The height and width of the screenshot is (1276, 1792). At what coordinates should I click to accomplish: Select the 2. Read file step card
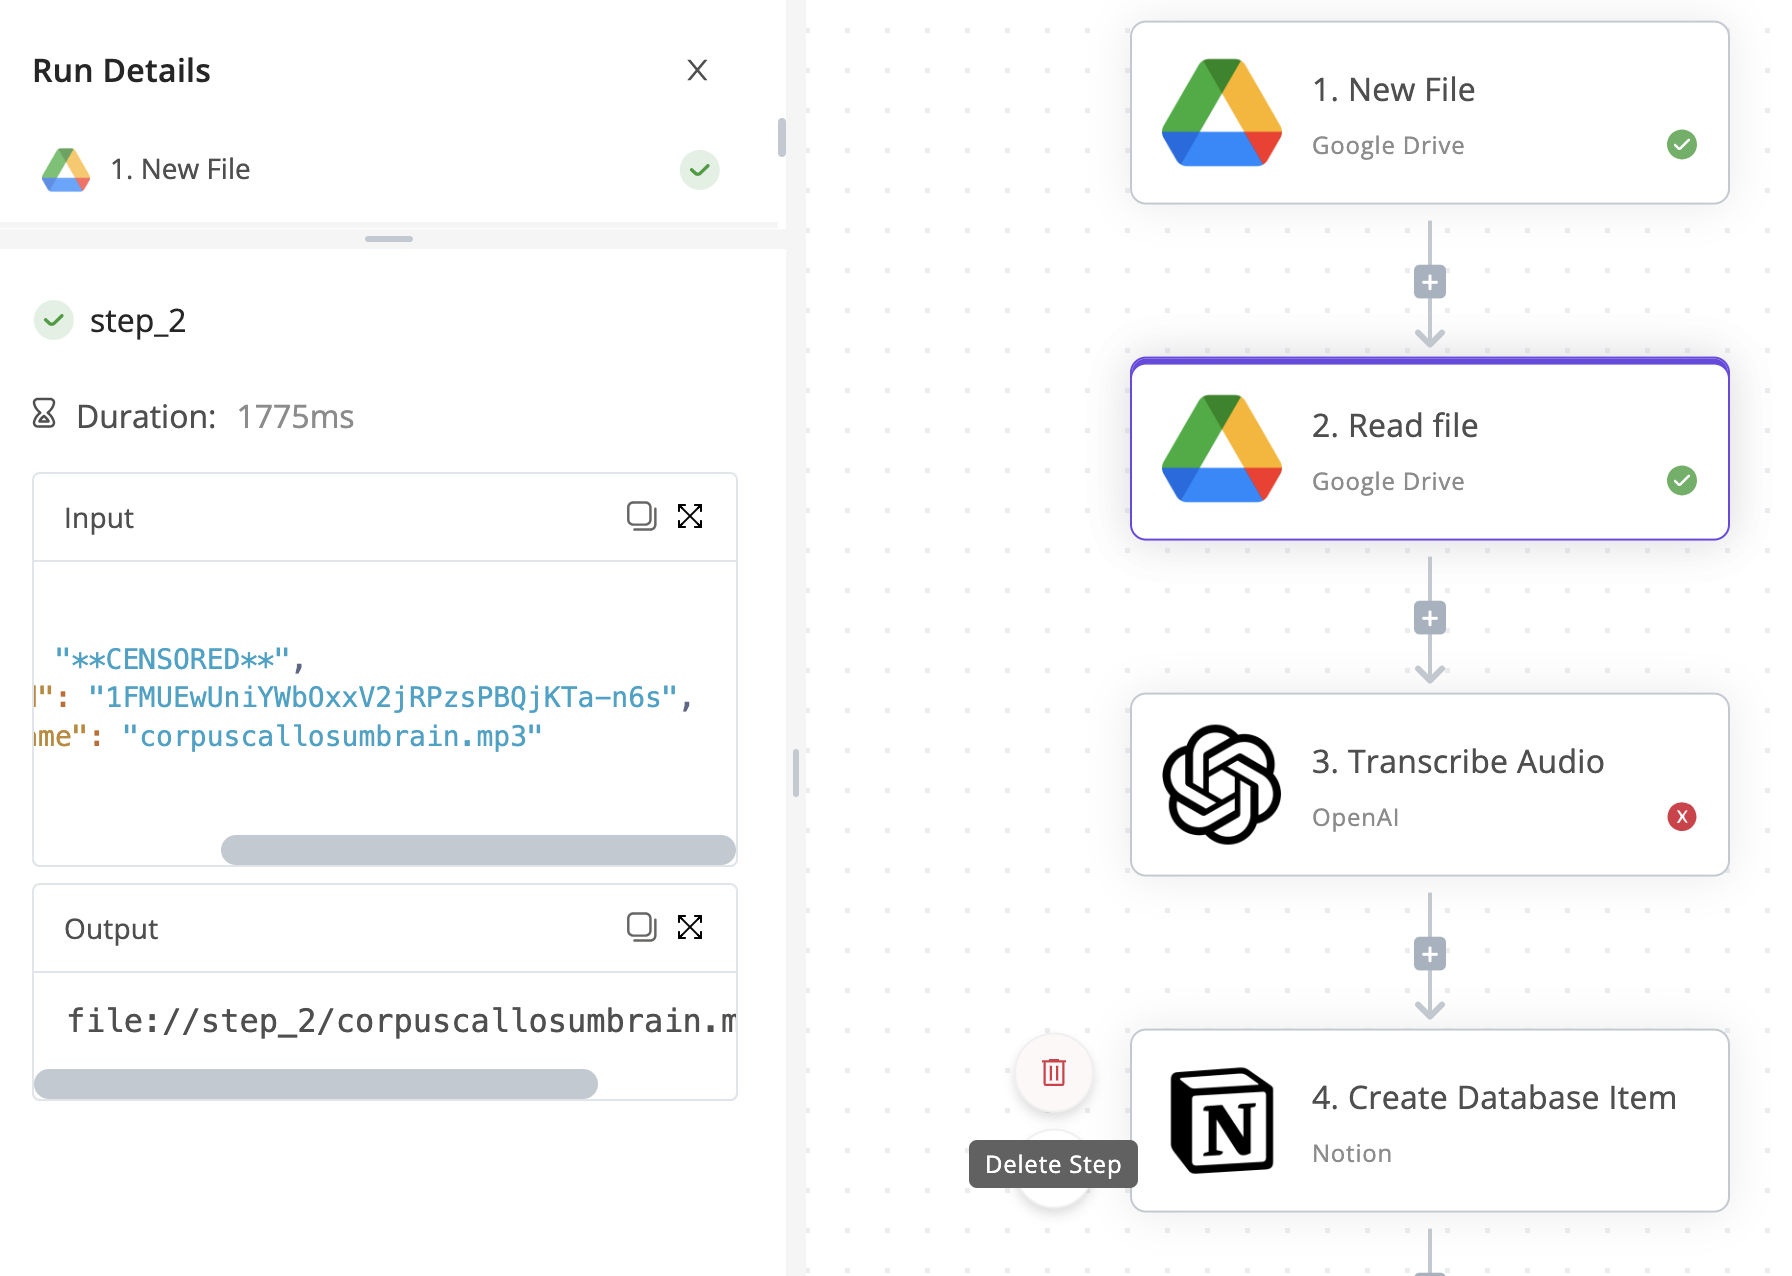coord(1430,449)
